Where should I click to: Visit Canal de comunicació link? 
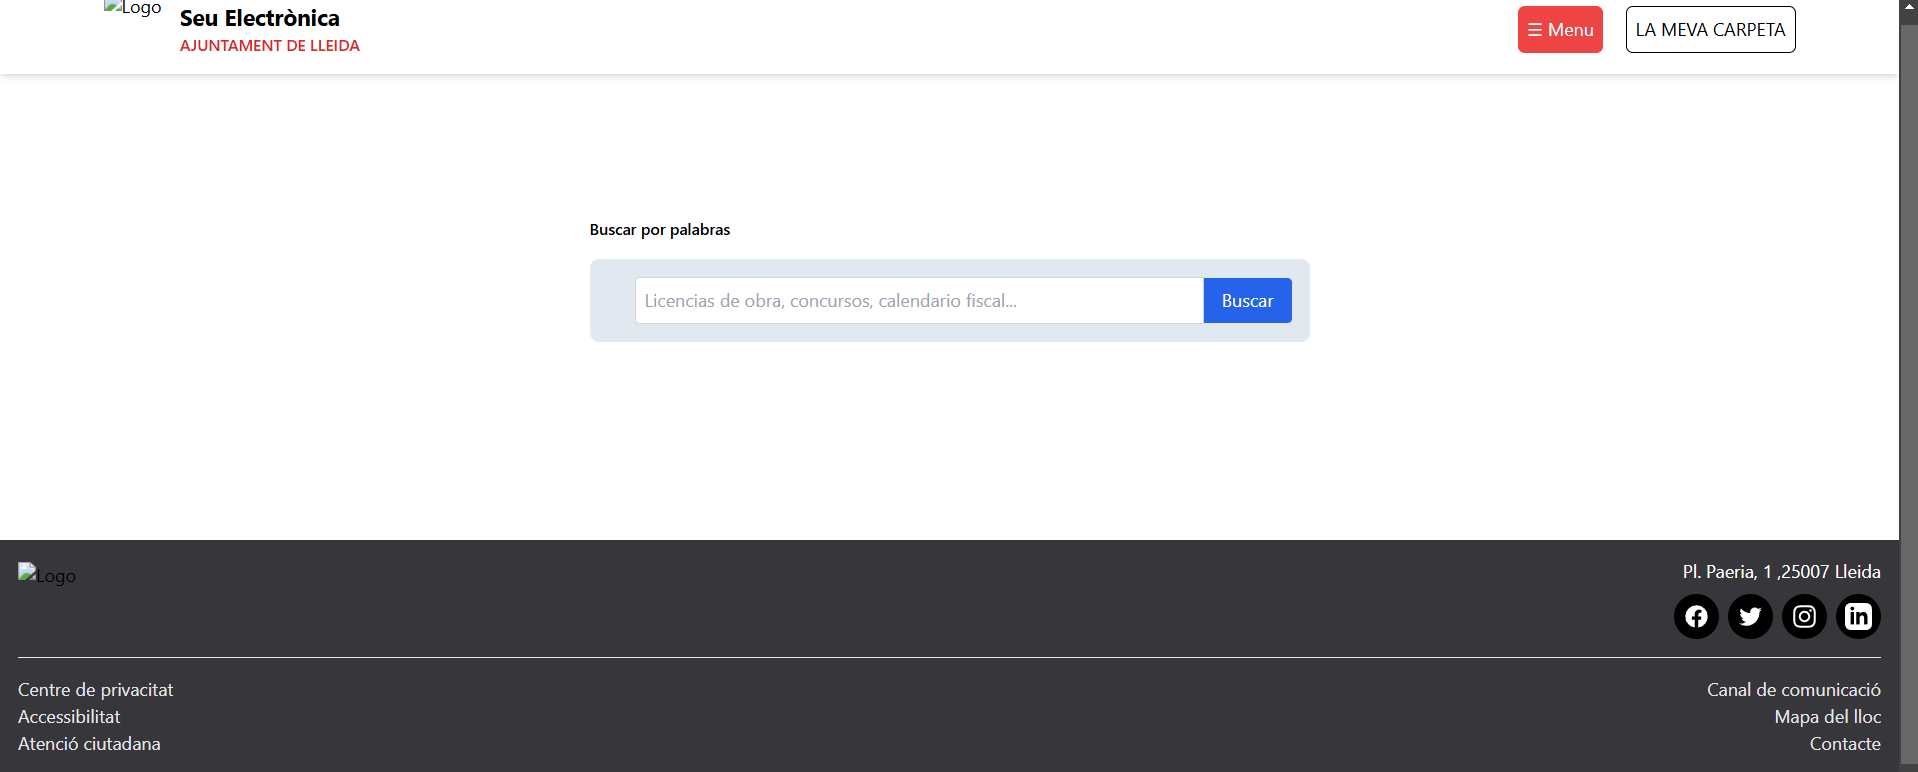pos(1793,690)
